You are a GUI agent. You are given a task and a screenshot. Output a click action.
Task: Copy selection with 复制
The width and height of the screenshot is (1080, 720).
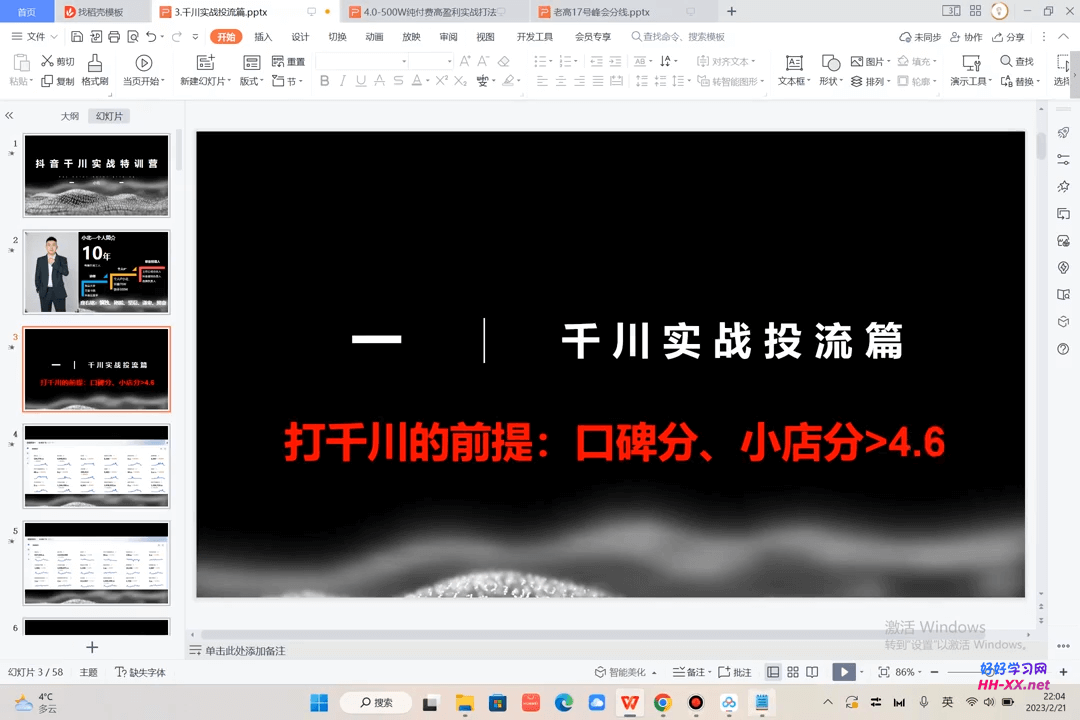coord(58,81)
